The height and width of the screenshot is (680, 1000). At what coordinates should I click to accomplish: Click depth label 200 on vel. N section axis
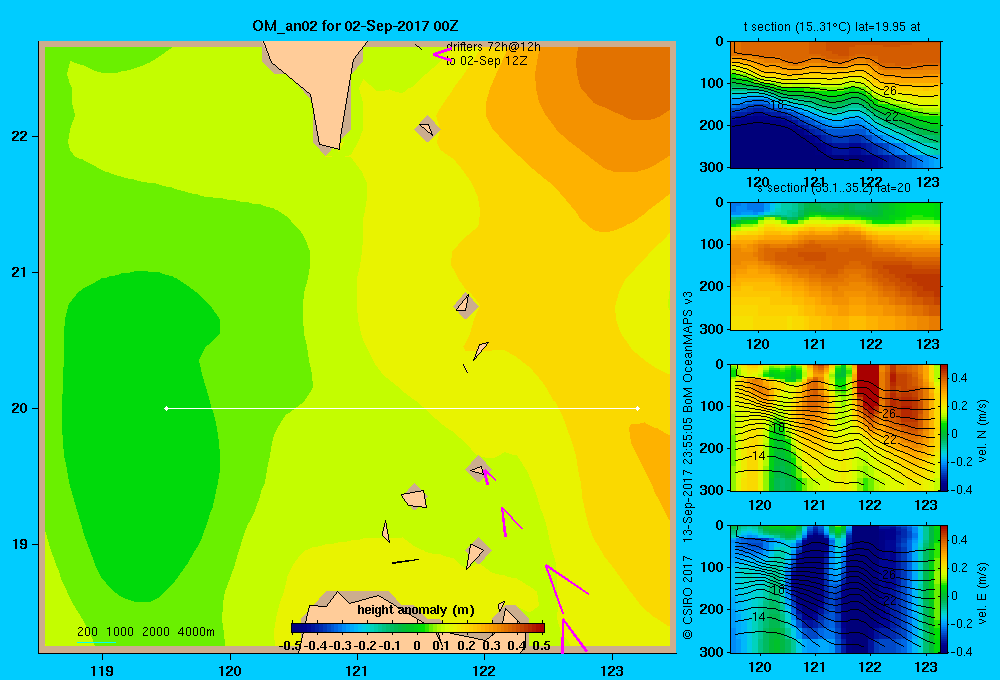(x=712, y=448)
